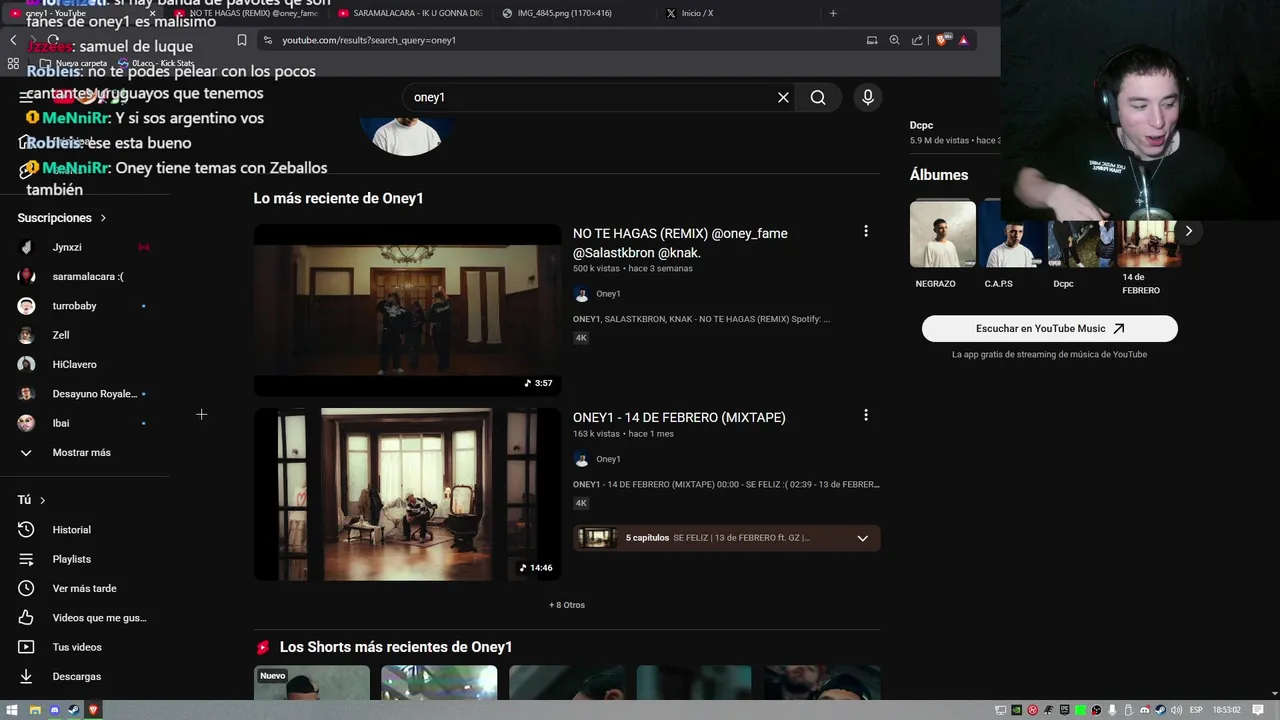Click Escuchar en YouTube Music button
This screenshot has height=720, width=1280.
(1049, 328)
